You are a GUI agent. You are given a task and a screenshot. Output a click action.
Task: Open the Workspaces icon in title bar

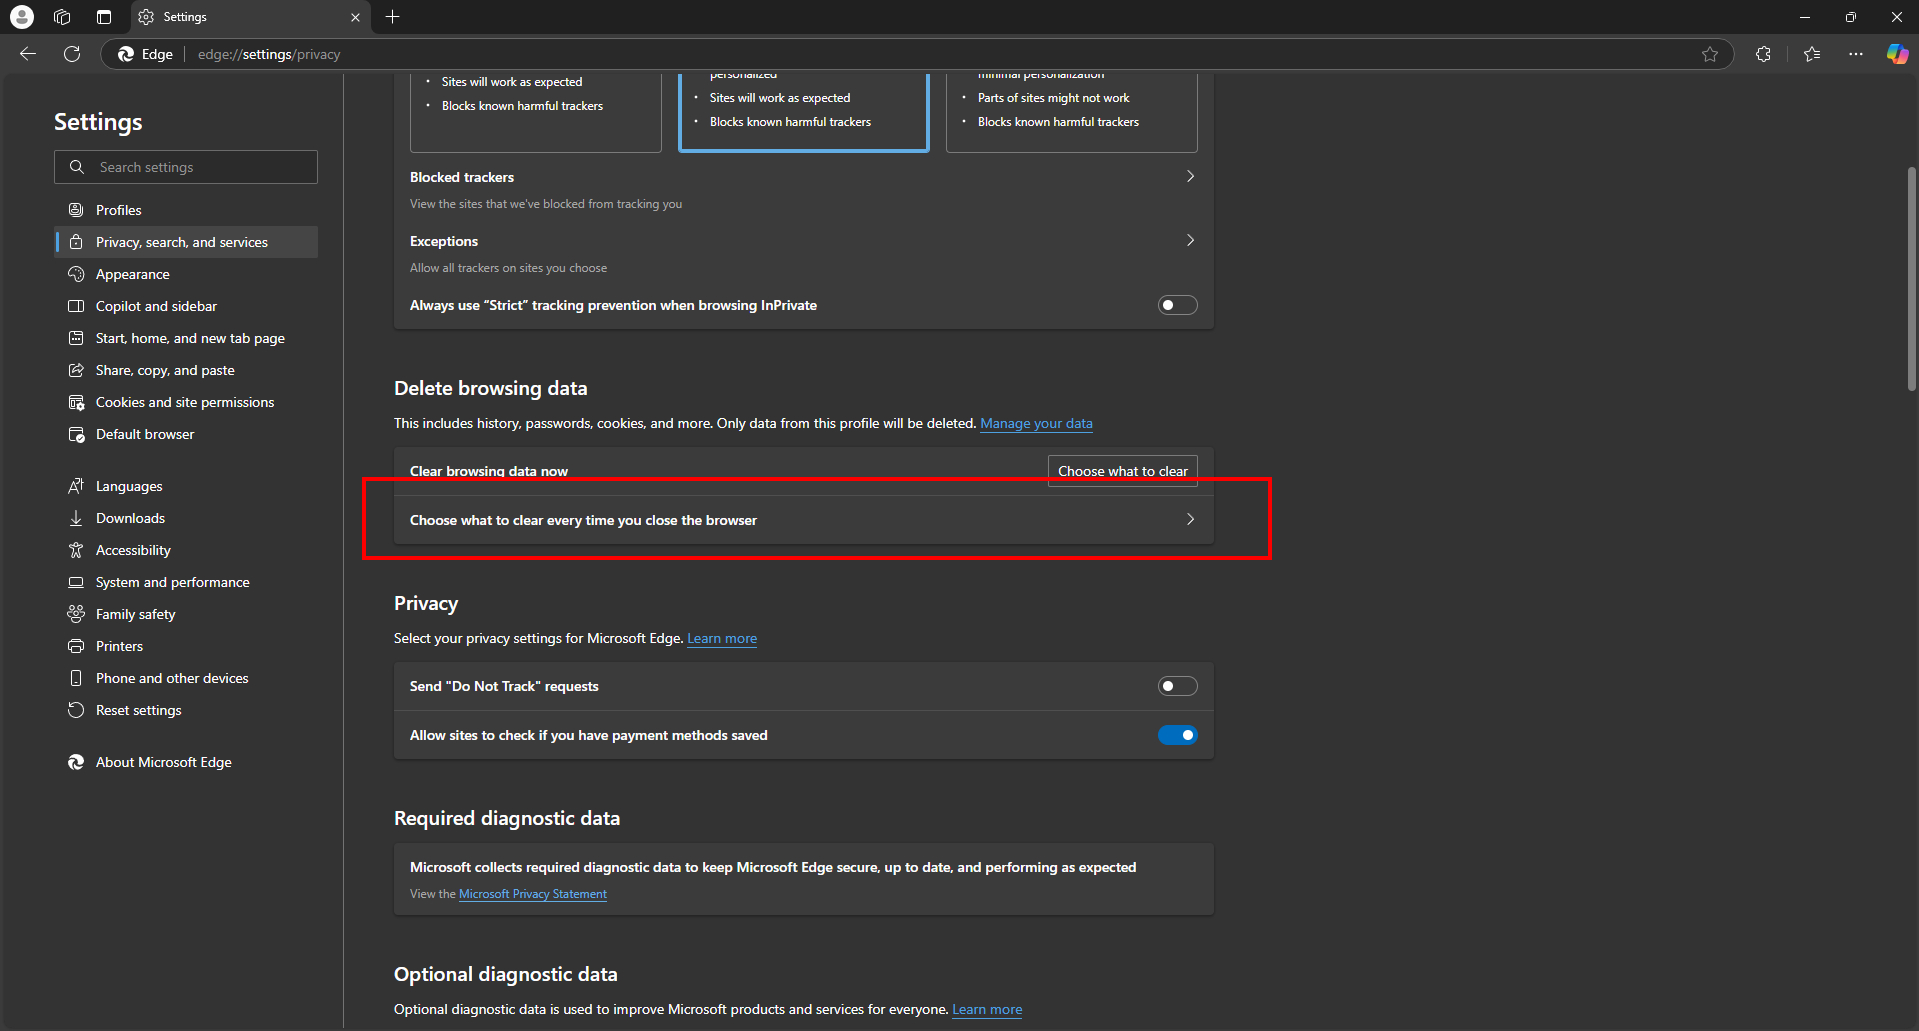(62, 17)
